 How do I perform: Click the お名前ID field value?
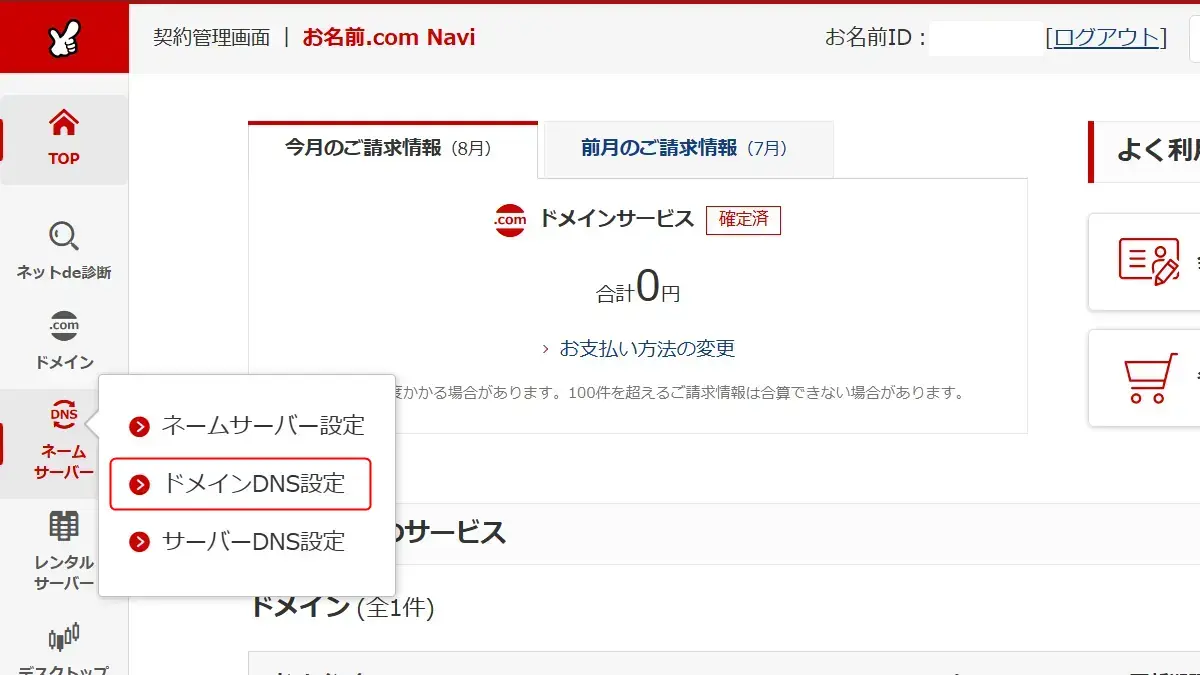point(986,39)
